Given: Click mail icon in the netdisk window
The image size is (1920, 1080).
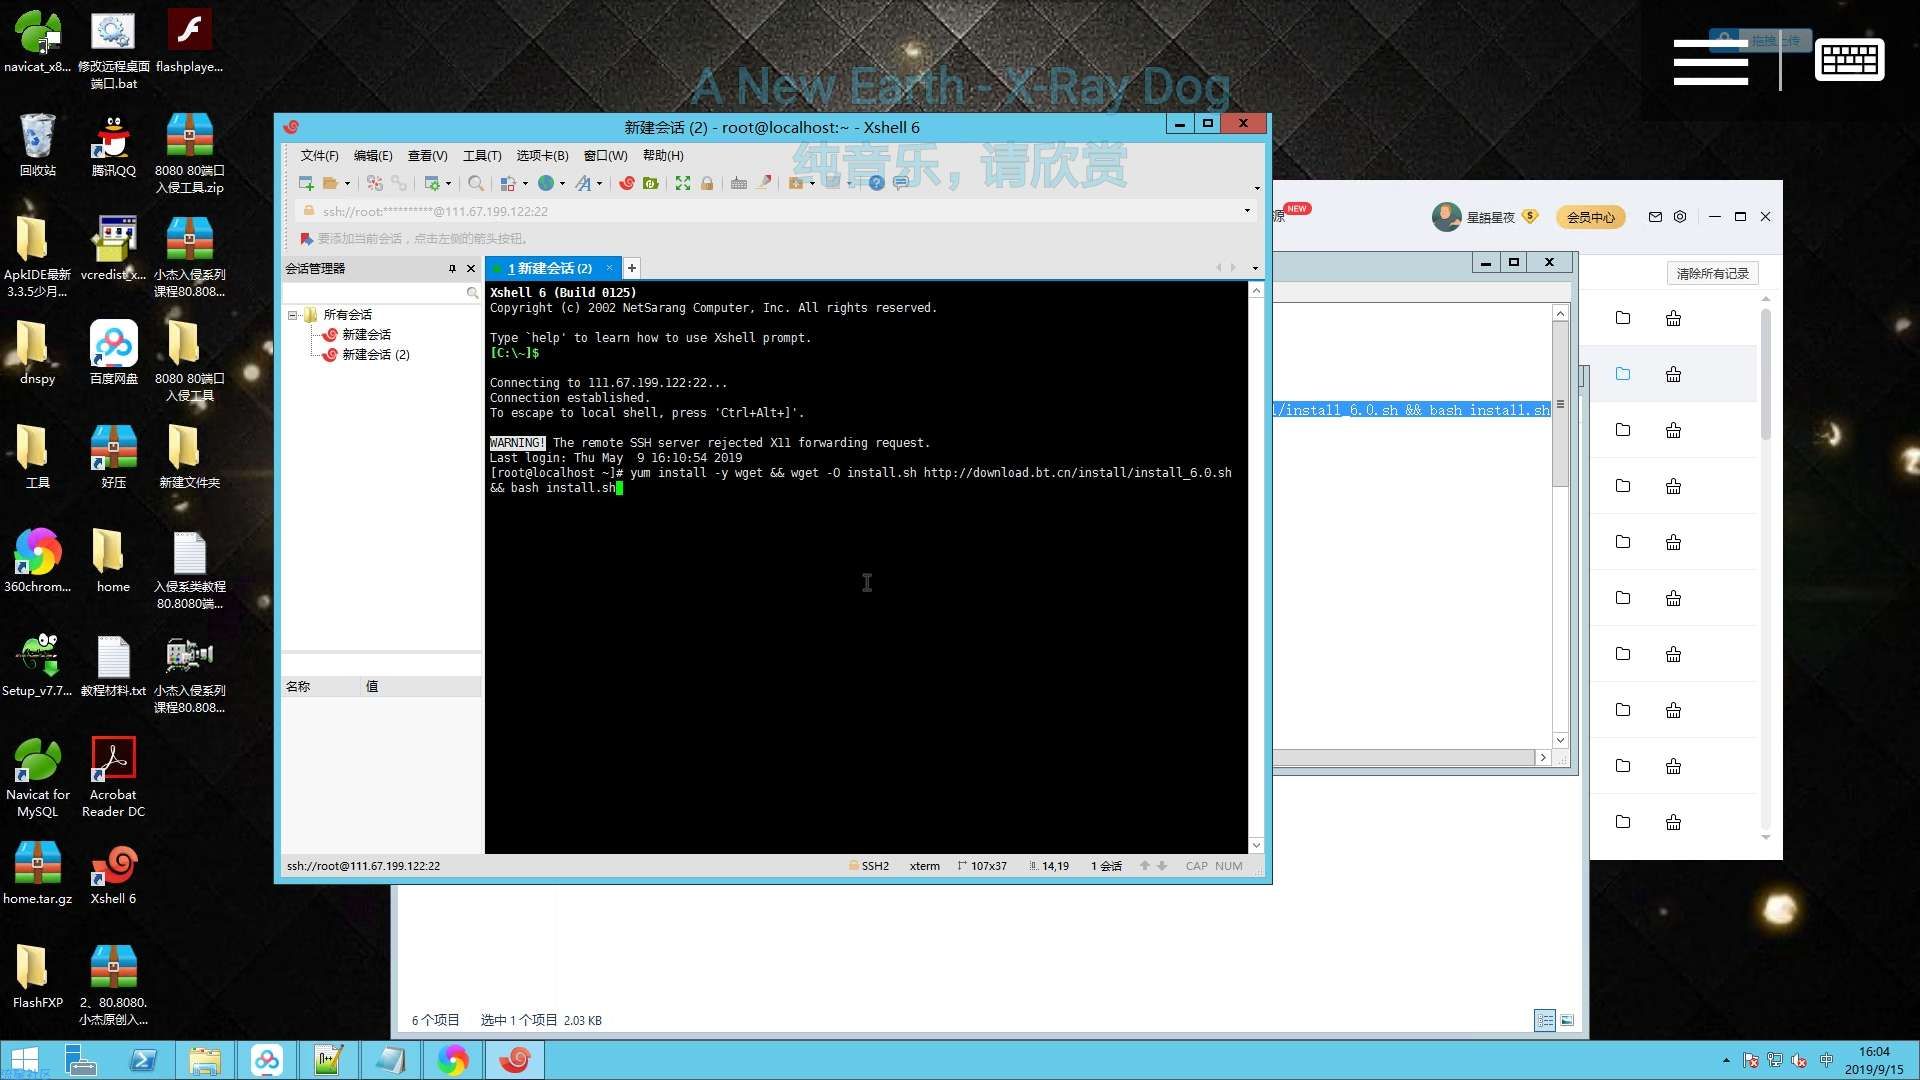Looking at the screenshot, I should point(1655,217).
